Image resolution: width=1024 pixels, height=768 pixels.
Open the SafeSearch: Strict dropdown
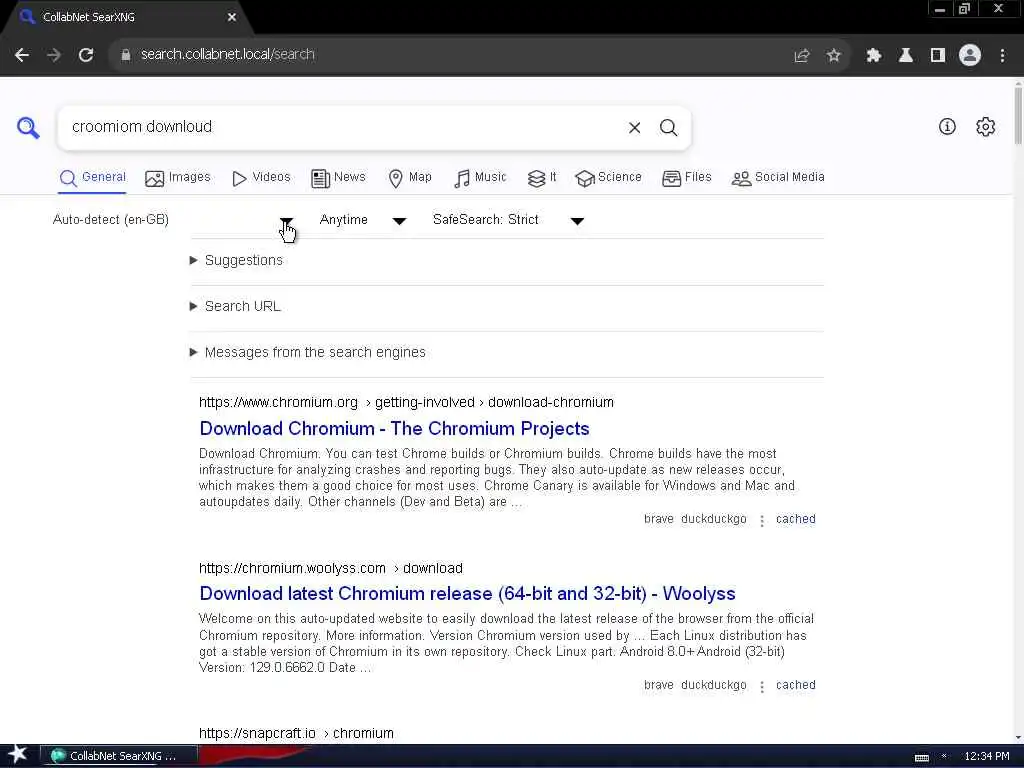point(508,220)
